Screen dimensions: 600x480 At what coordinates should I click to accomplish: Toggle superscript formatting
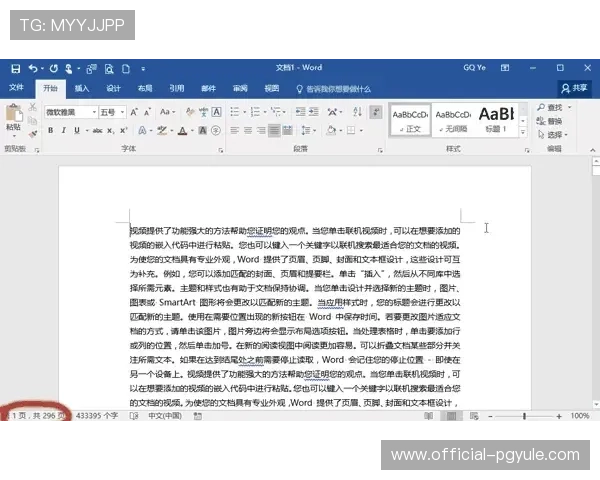123,131
